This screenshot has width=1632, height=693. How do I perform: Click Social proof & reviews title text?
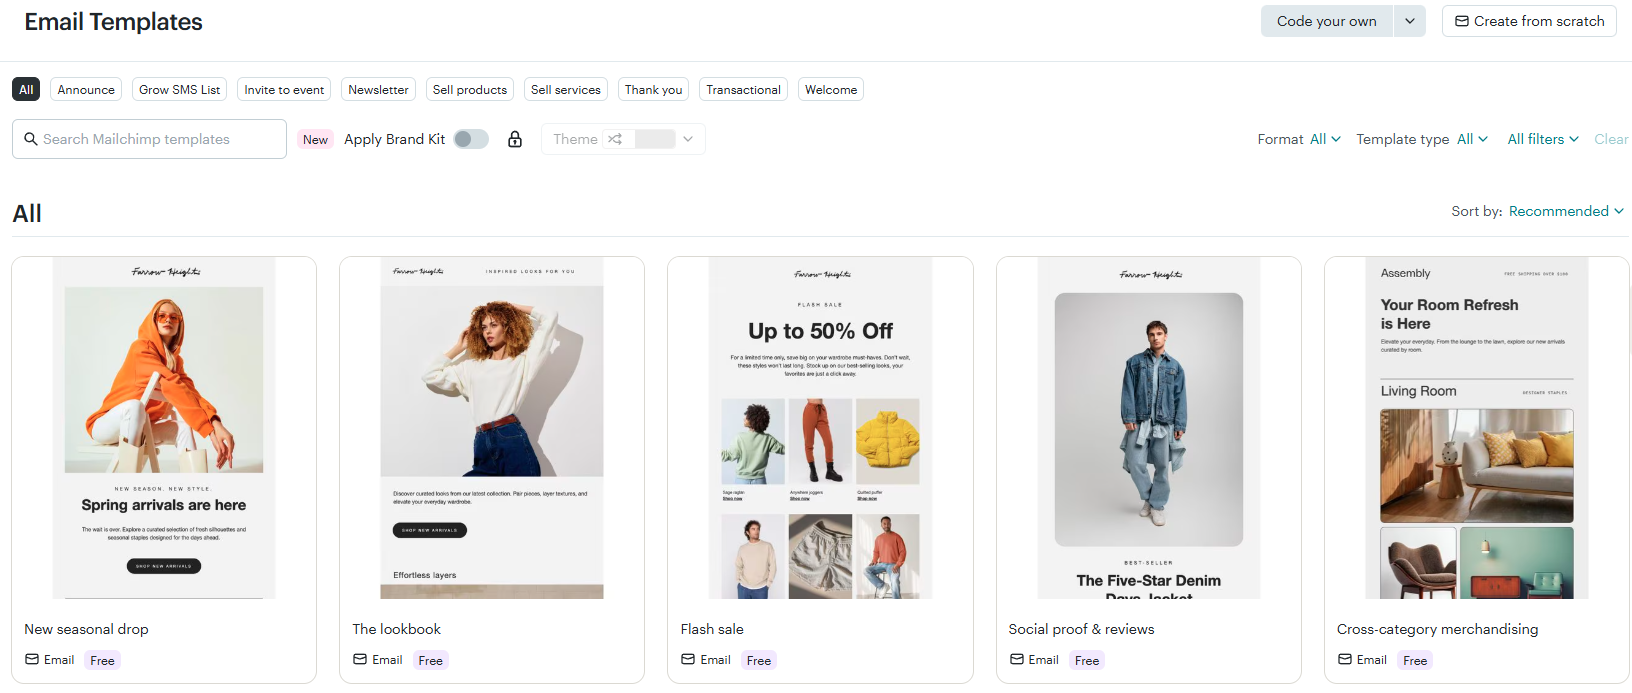(x=1081, y=629)
